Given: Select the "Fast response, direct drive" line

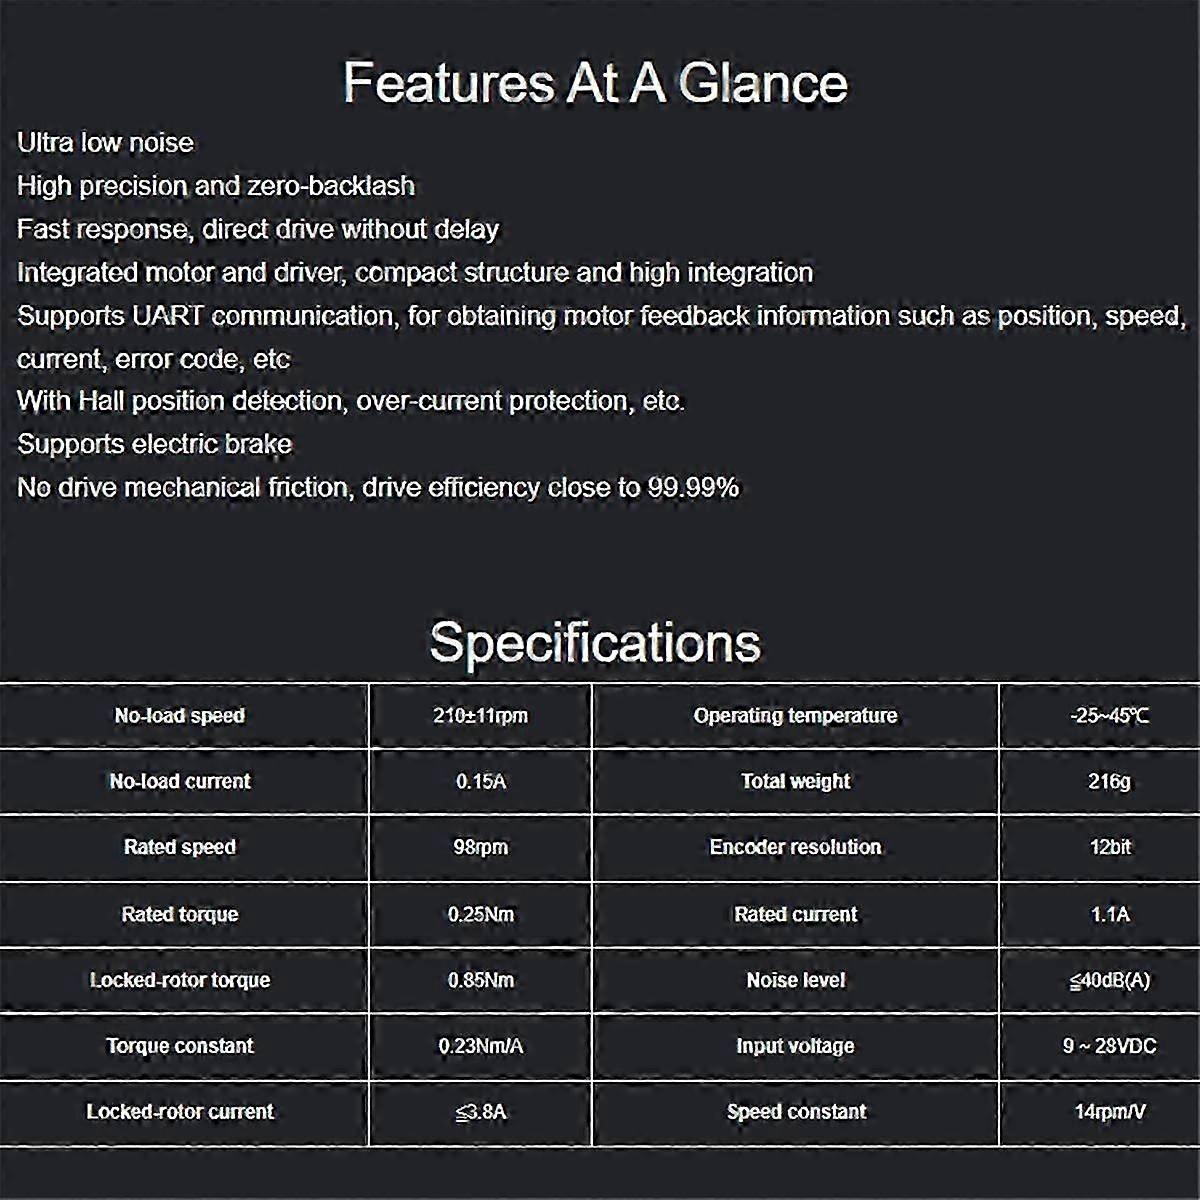Looking at the screenshot, I should tap(258, 229).
